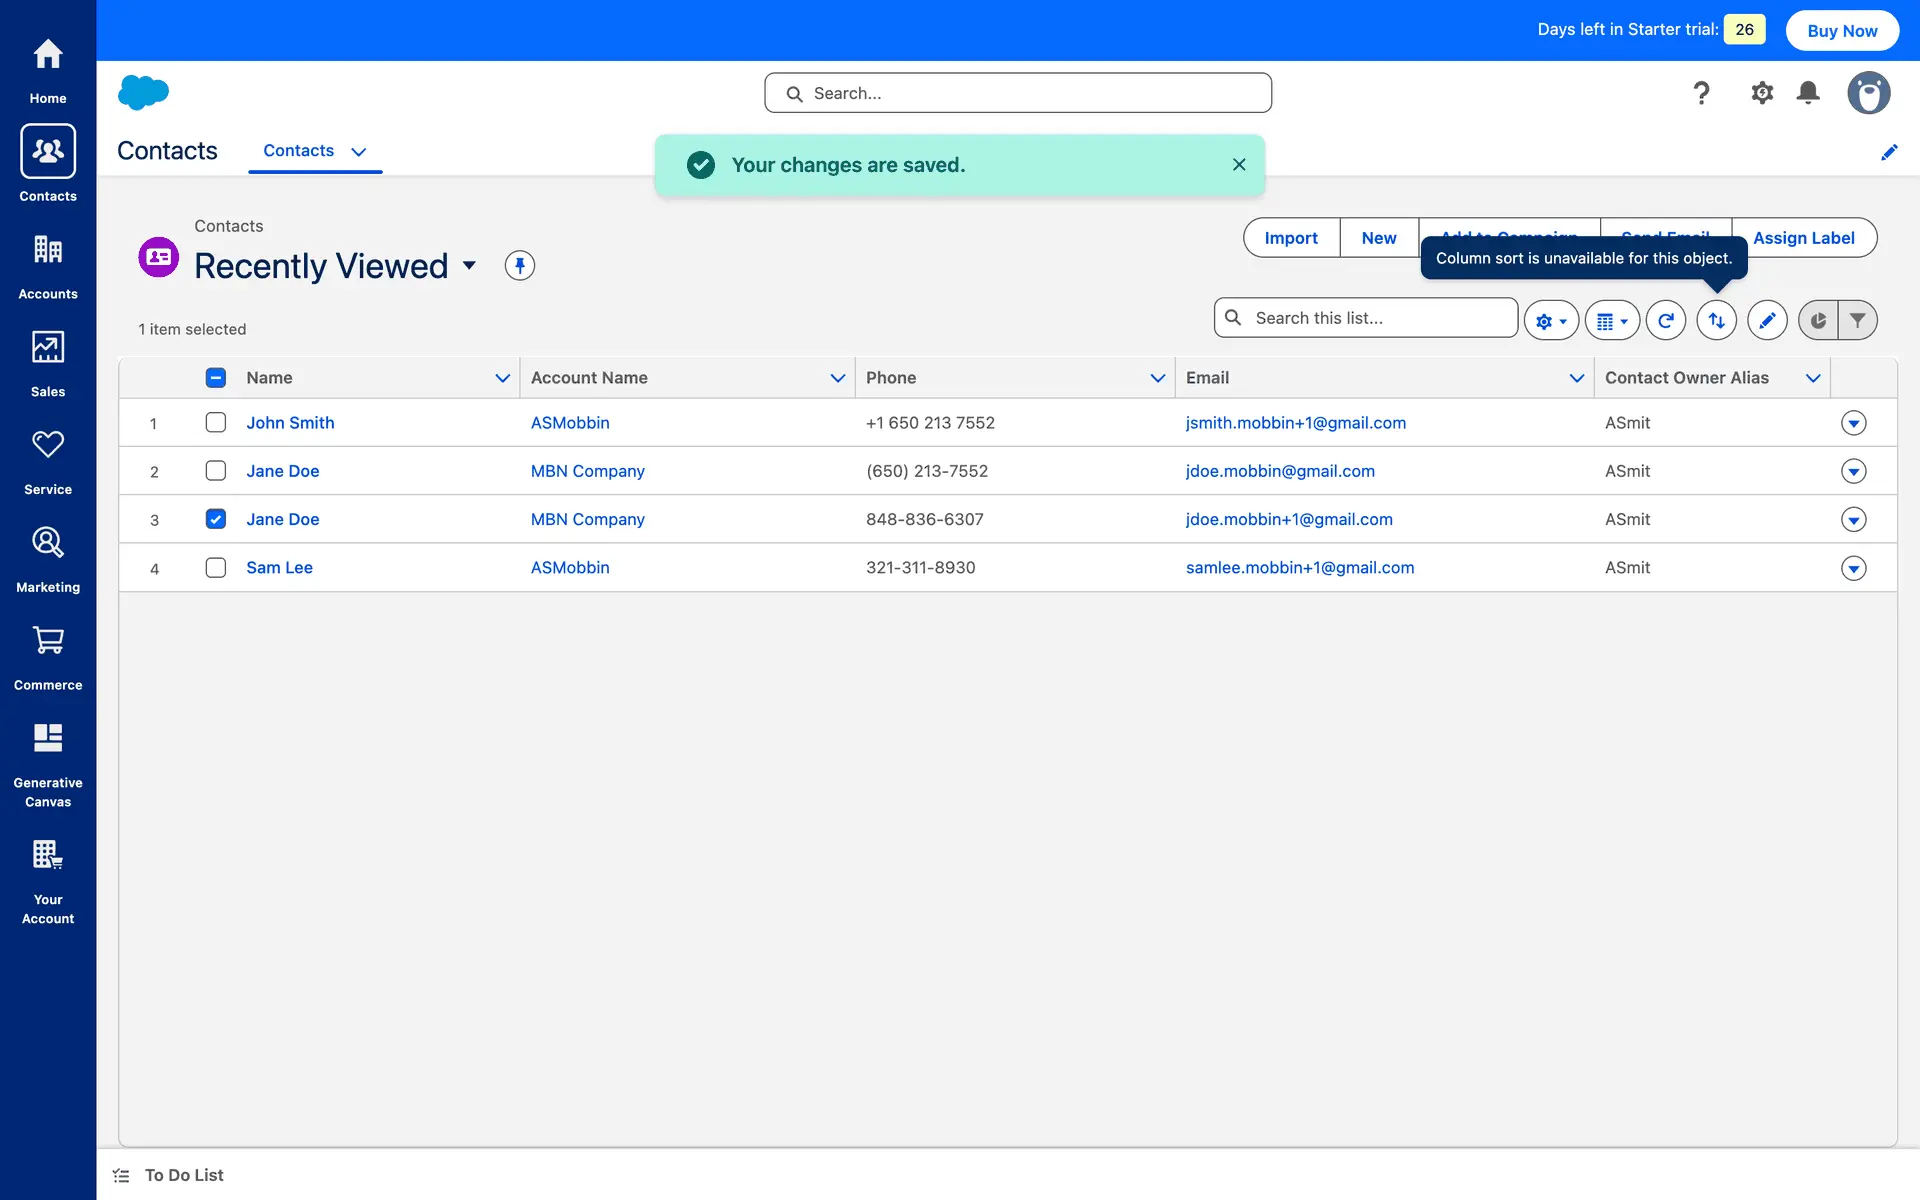The height and width of the screenshot is (1200, 1920).
Task: Click the Import button
Action: pos(1290,238)
